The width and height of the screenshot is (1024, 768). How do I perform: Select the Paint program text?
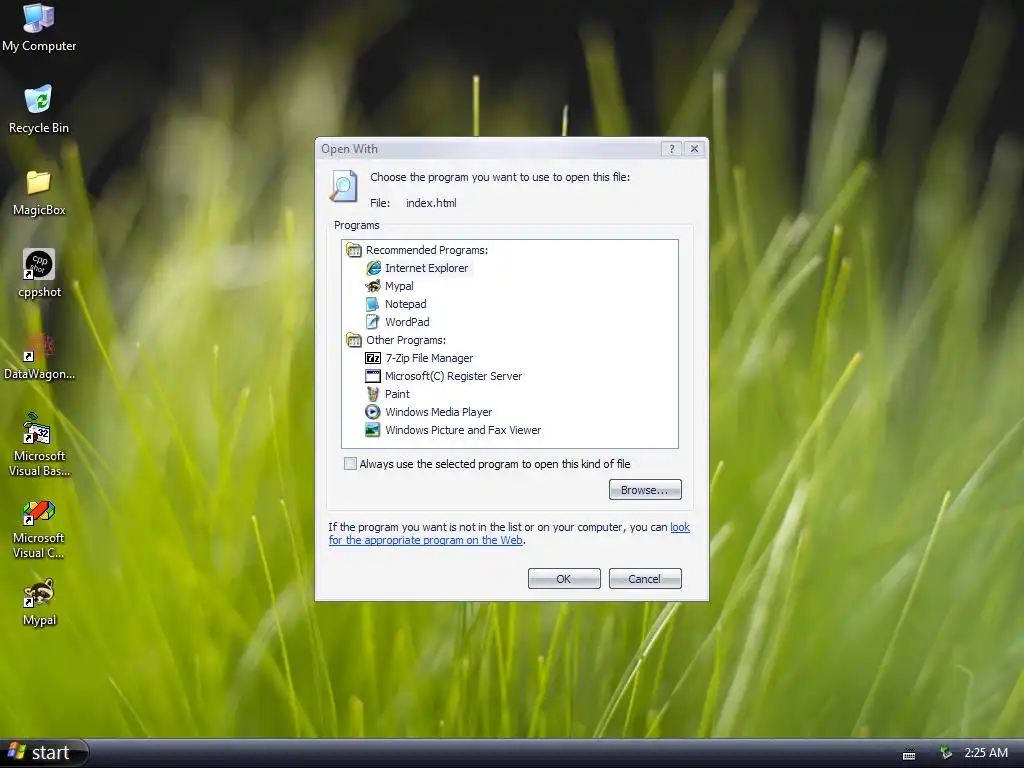tap(397, 394)
